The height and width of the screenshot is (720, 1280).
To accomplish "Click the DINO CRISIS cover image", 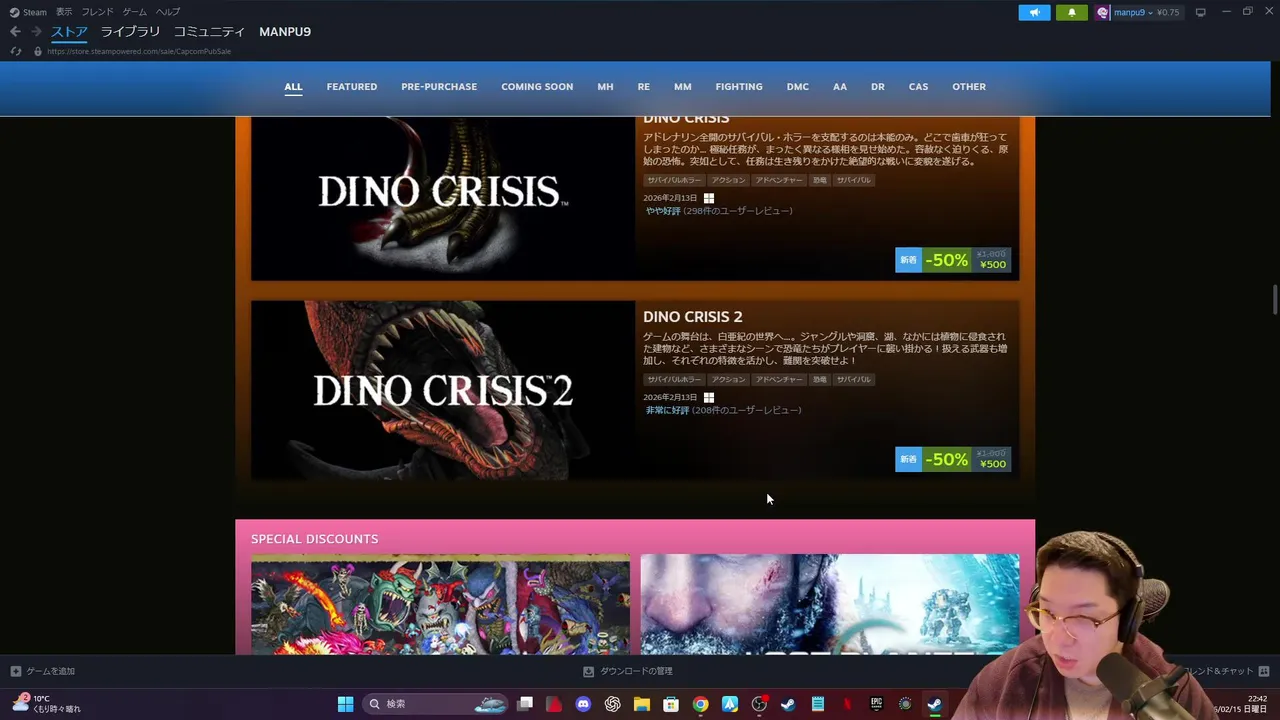I will coord(443,198).
